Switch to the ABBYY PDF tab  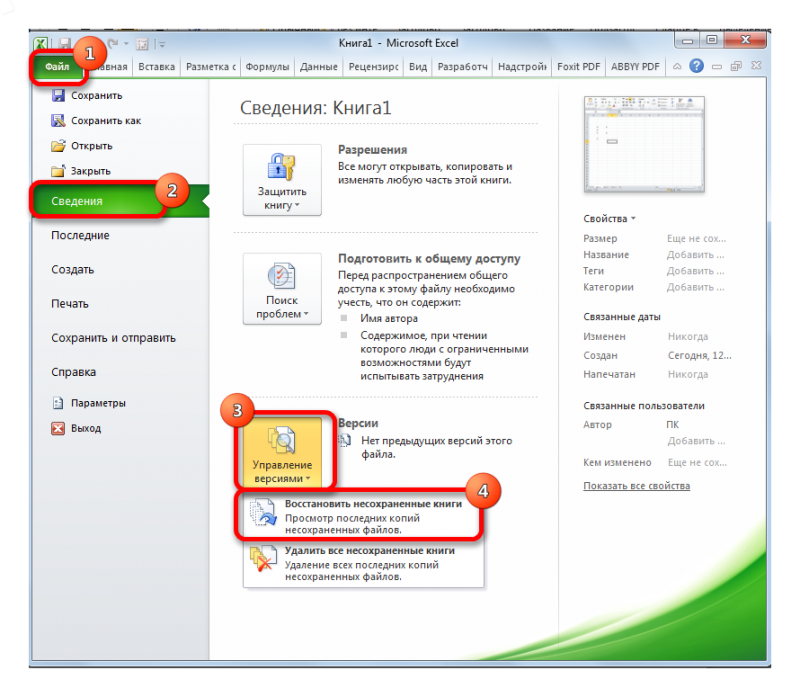pos(635,67)
